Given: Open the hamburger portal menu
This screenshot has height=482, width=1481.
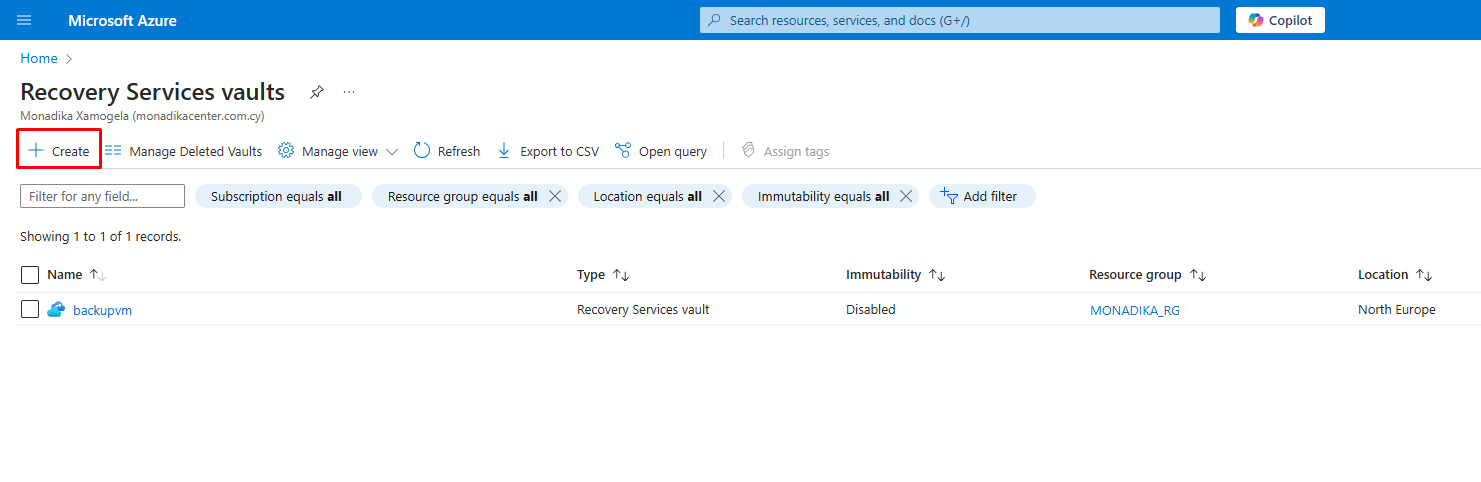Looking at the screenshot, I should click(24, 20).
